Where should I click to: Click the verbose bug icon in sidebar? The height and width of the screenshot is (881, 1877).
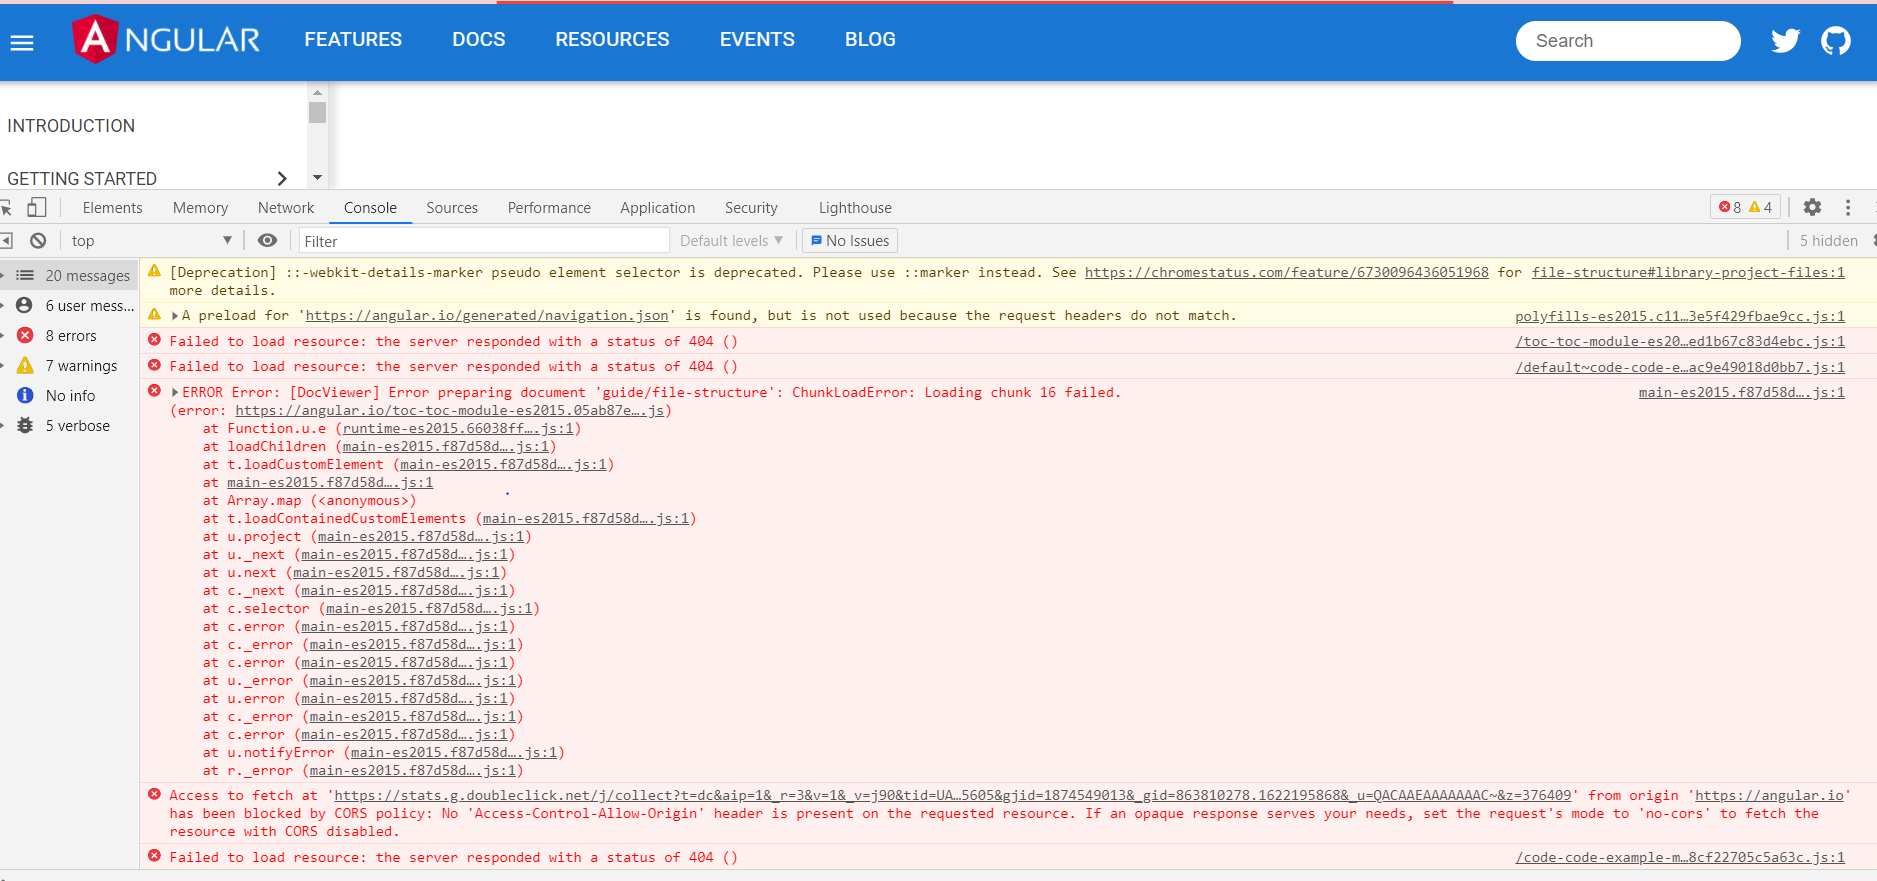pyautogui.click(x=25, y=426)
